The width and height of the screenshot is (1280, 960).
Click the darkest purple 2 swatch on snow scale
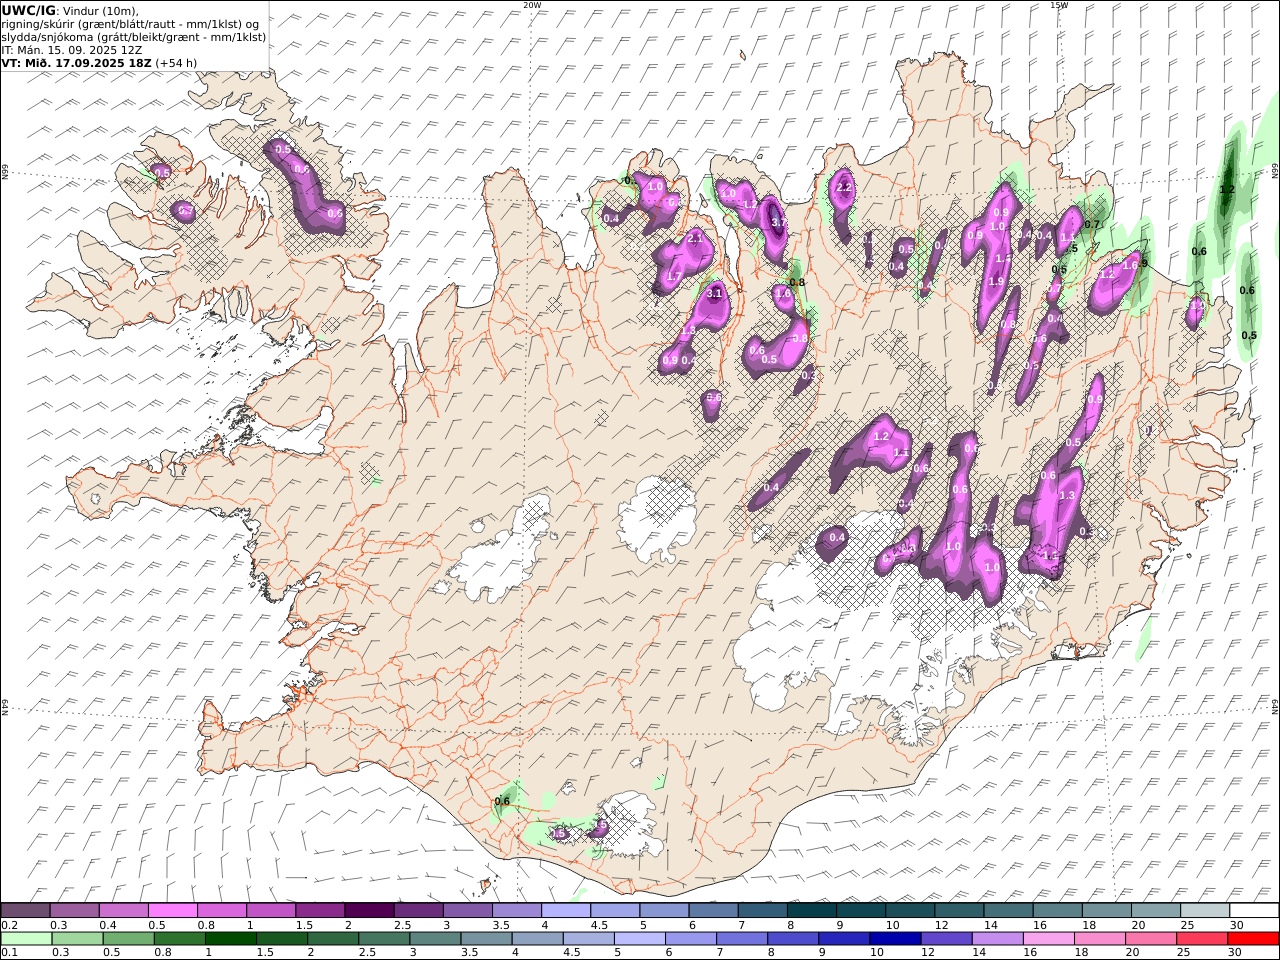(369, 911)
